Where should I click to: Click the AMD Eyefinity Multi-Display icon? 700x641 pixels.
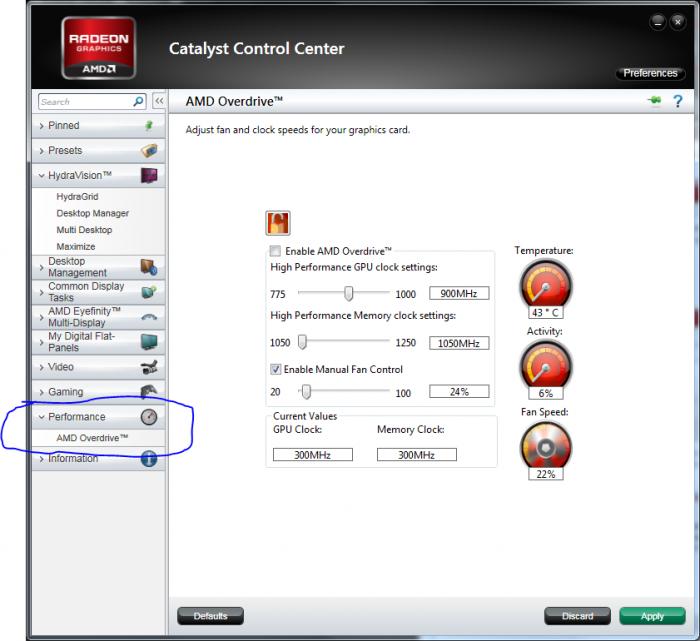click(x=149, y=317)
